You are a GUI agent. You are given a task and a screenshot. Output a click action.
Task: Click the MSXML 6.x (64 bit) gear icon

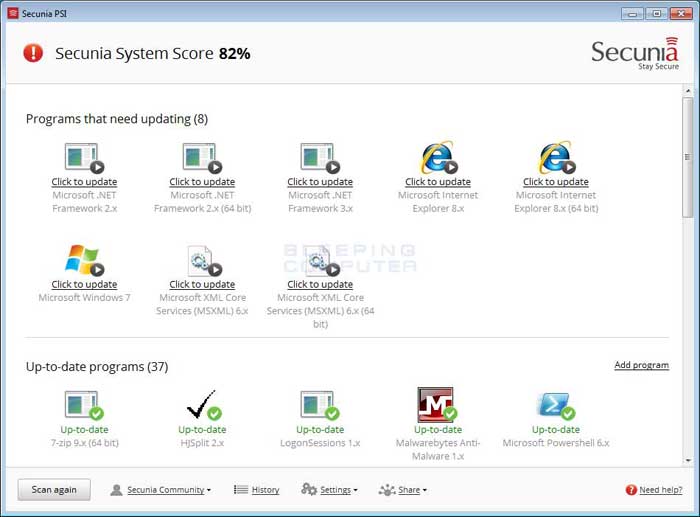320,260
